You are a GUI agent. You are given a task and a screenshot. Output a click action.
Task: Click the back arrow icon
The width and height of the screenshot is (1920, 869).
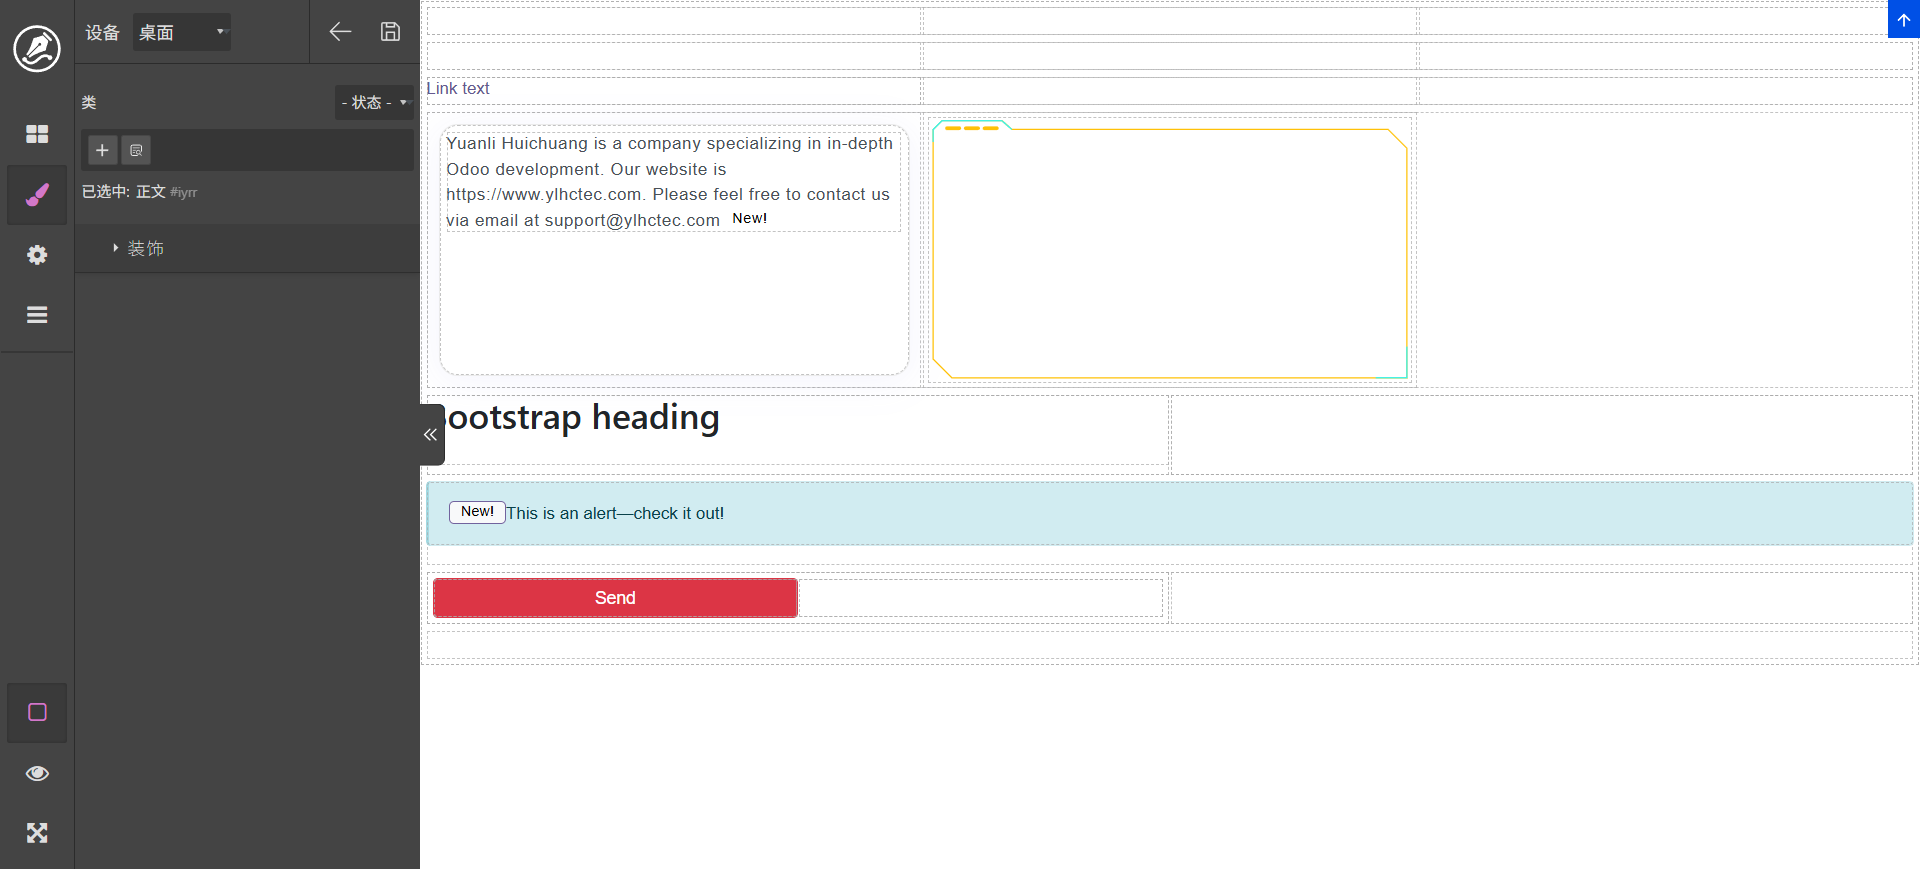point(340,32)
